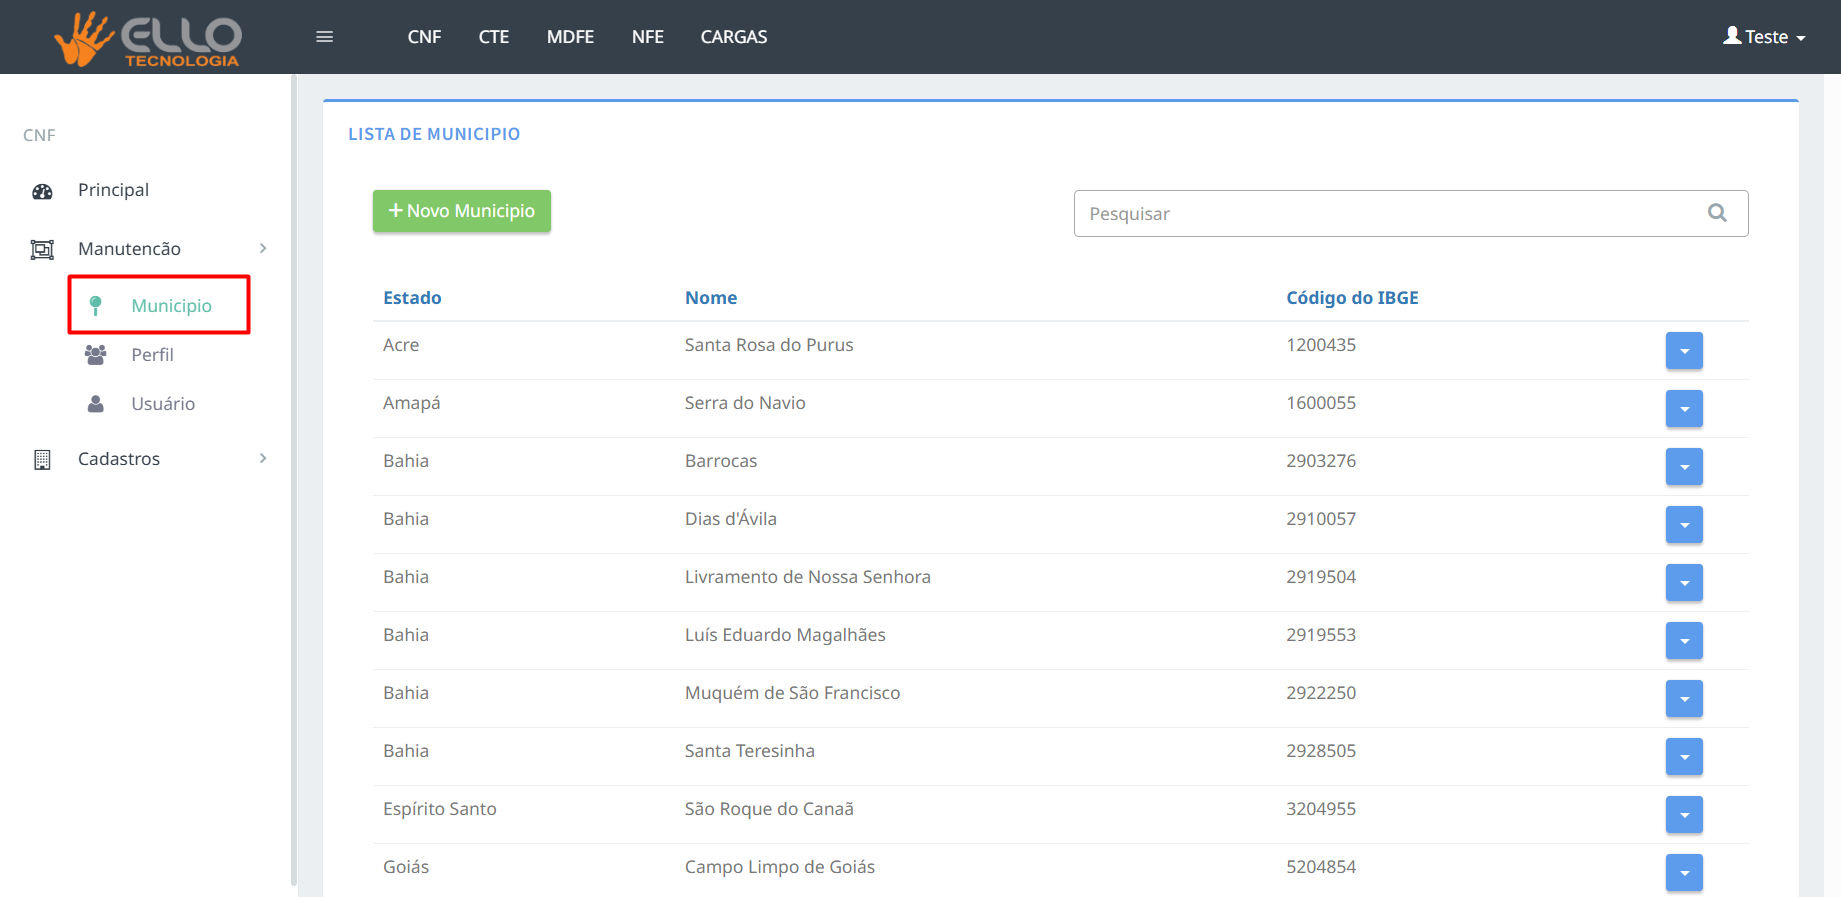Click the Manutencão sidebar icon
1841x897 pixels.
(x=42, y=249)
